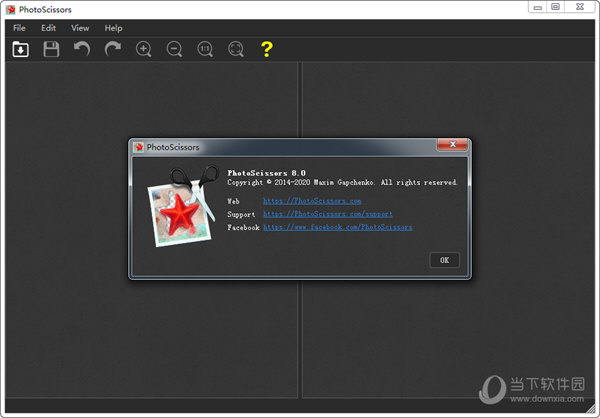Follow the PhotoScissors.com/support link

(x=327, y=214)
